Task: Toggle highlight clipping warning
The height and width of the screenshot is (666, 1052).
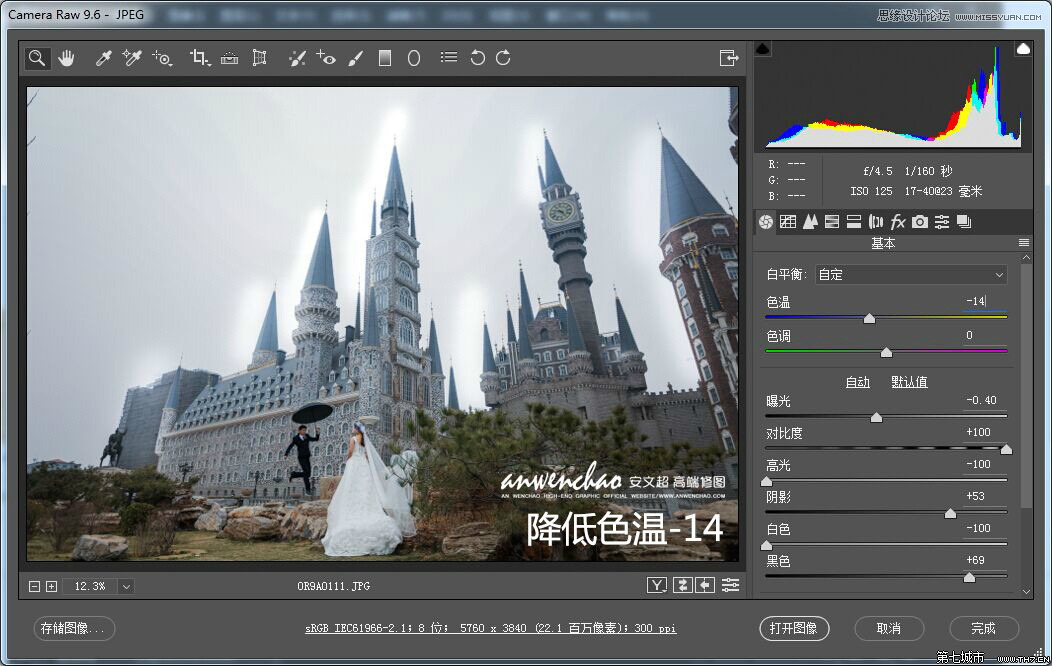Action: 1023,48
